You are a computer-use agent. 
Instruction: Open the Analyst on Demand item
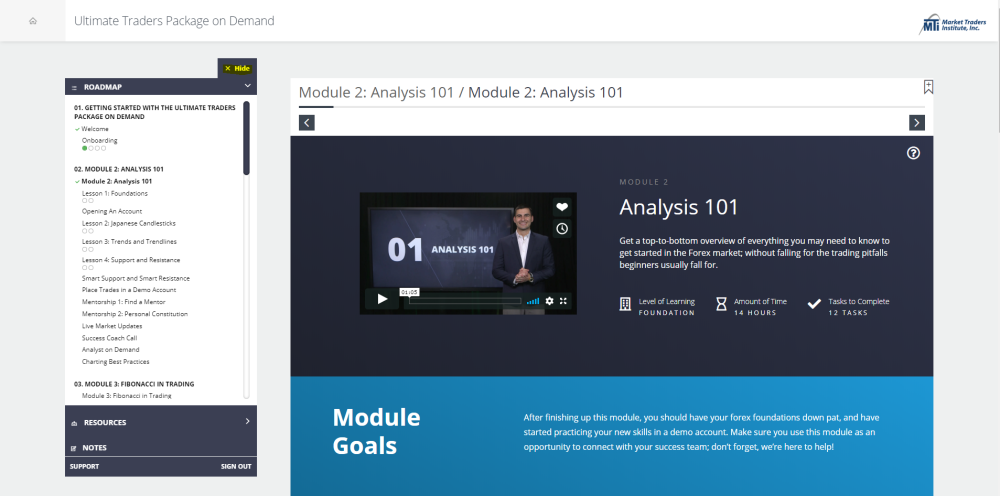(x=110, y=349)
